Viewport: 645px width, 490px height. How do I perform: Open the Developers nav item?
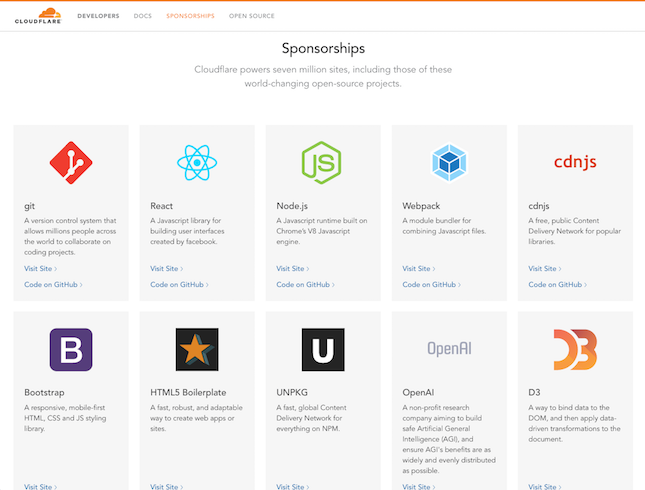(x=98, y=16)
